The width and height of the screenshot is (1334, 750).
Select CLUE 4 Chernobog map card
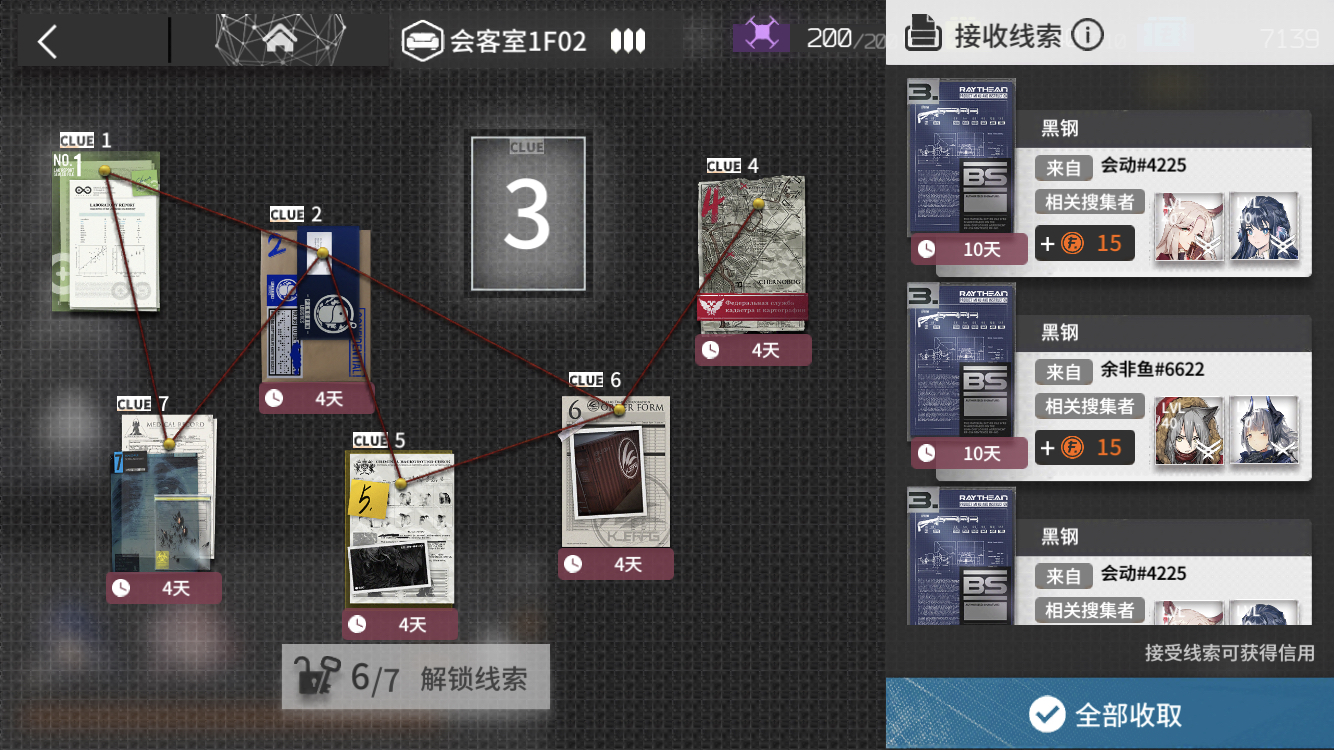[x=752, y=255]
